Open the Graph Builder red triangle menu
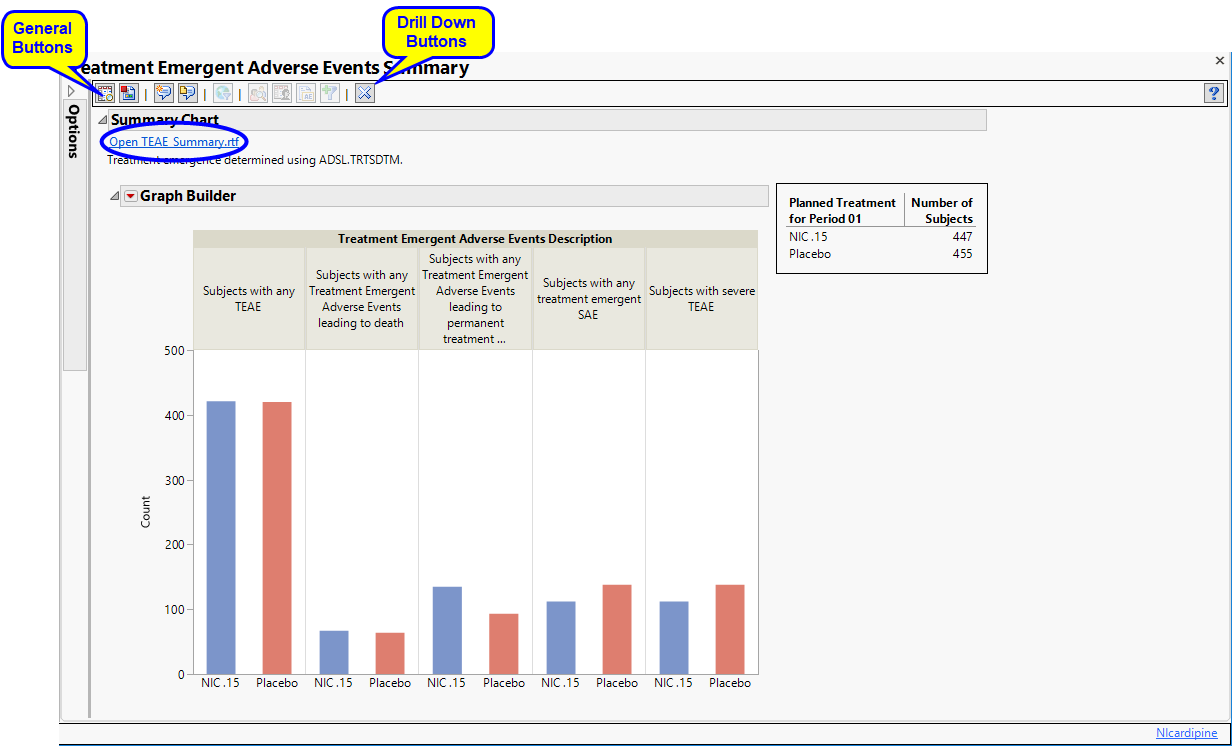 (x=130, y=196)
